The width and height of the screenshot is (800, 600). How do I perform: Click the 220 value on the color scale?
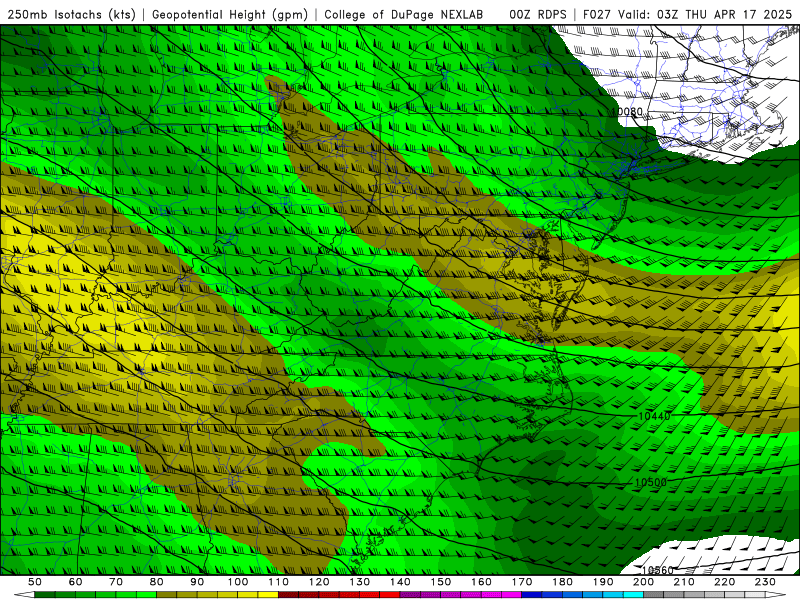(x=724, y=582)
